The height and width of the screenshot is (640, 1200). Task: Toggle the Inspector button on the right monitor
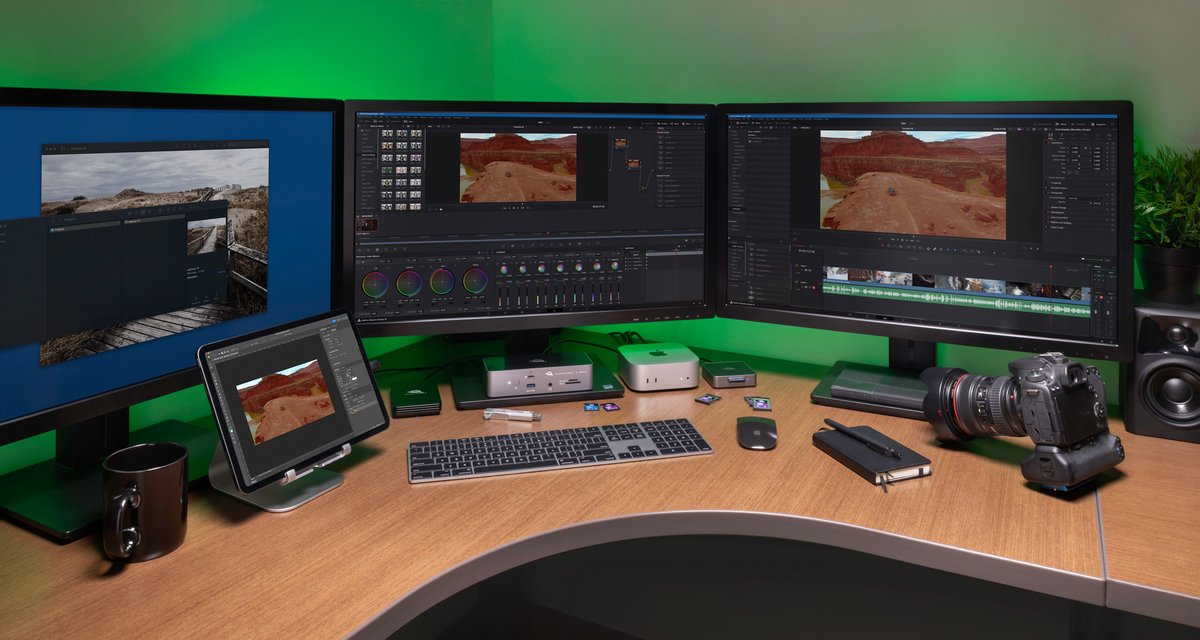1100,124
